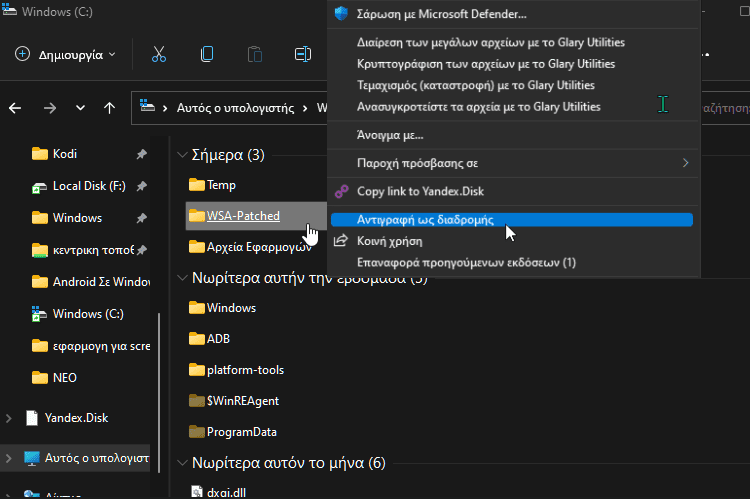Select Επαναφορά προηγούμενων εκδόσεων option
This screenshot has height=499, width=750.
pos(466,263)
